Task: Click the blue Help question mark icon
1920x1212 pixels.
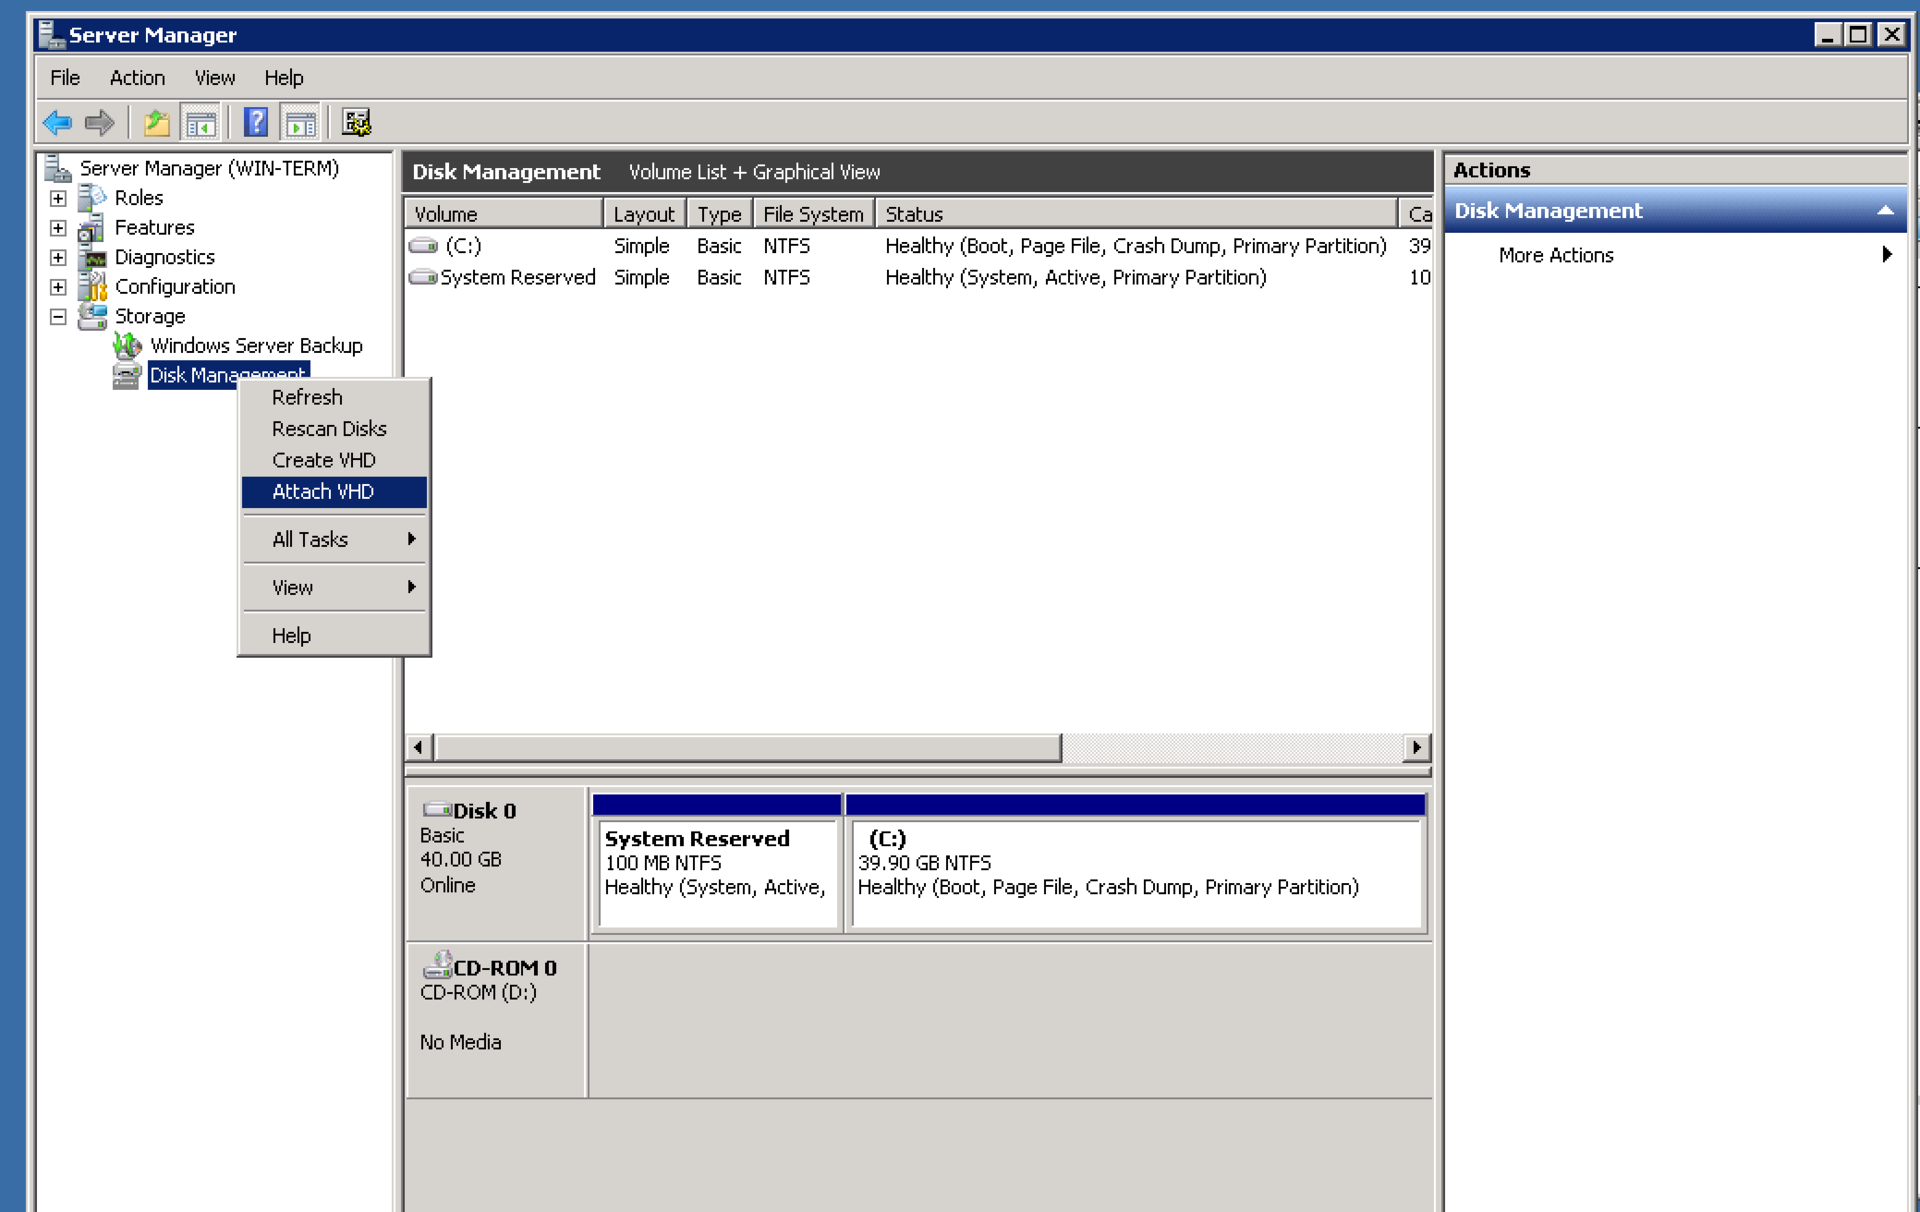Action: coord(256,123)
